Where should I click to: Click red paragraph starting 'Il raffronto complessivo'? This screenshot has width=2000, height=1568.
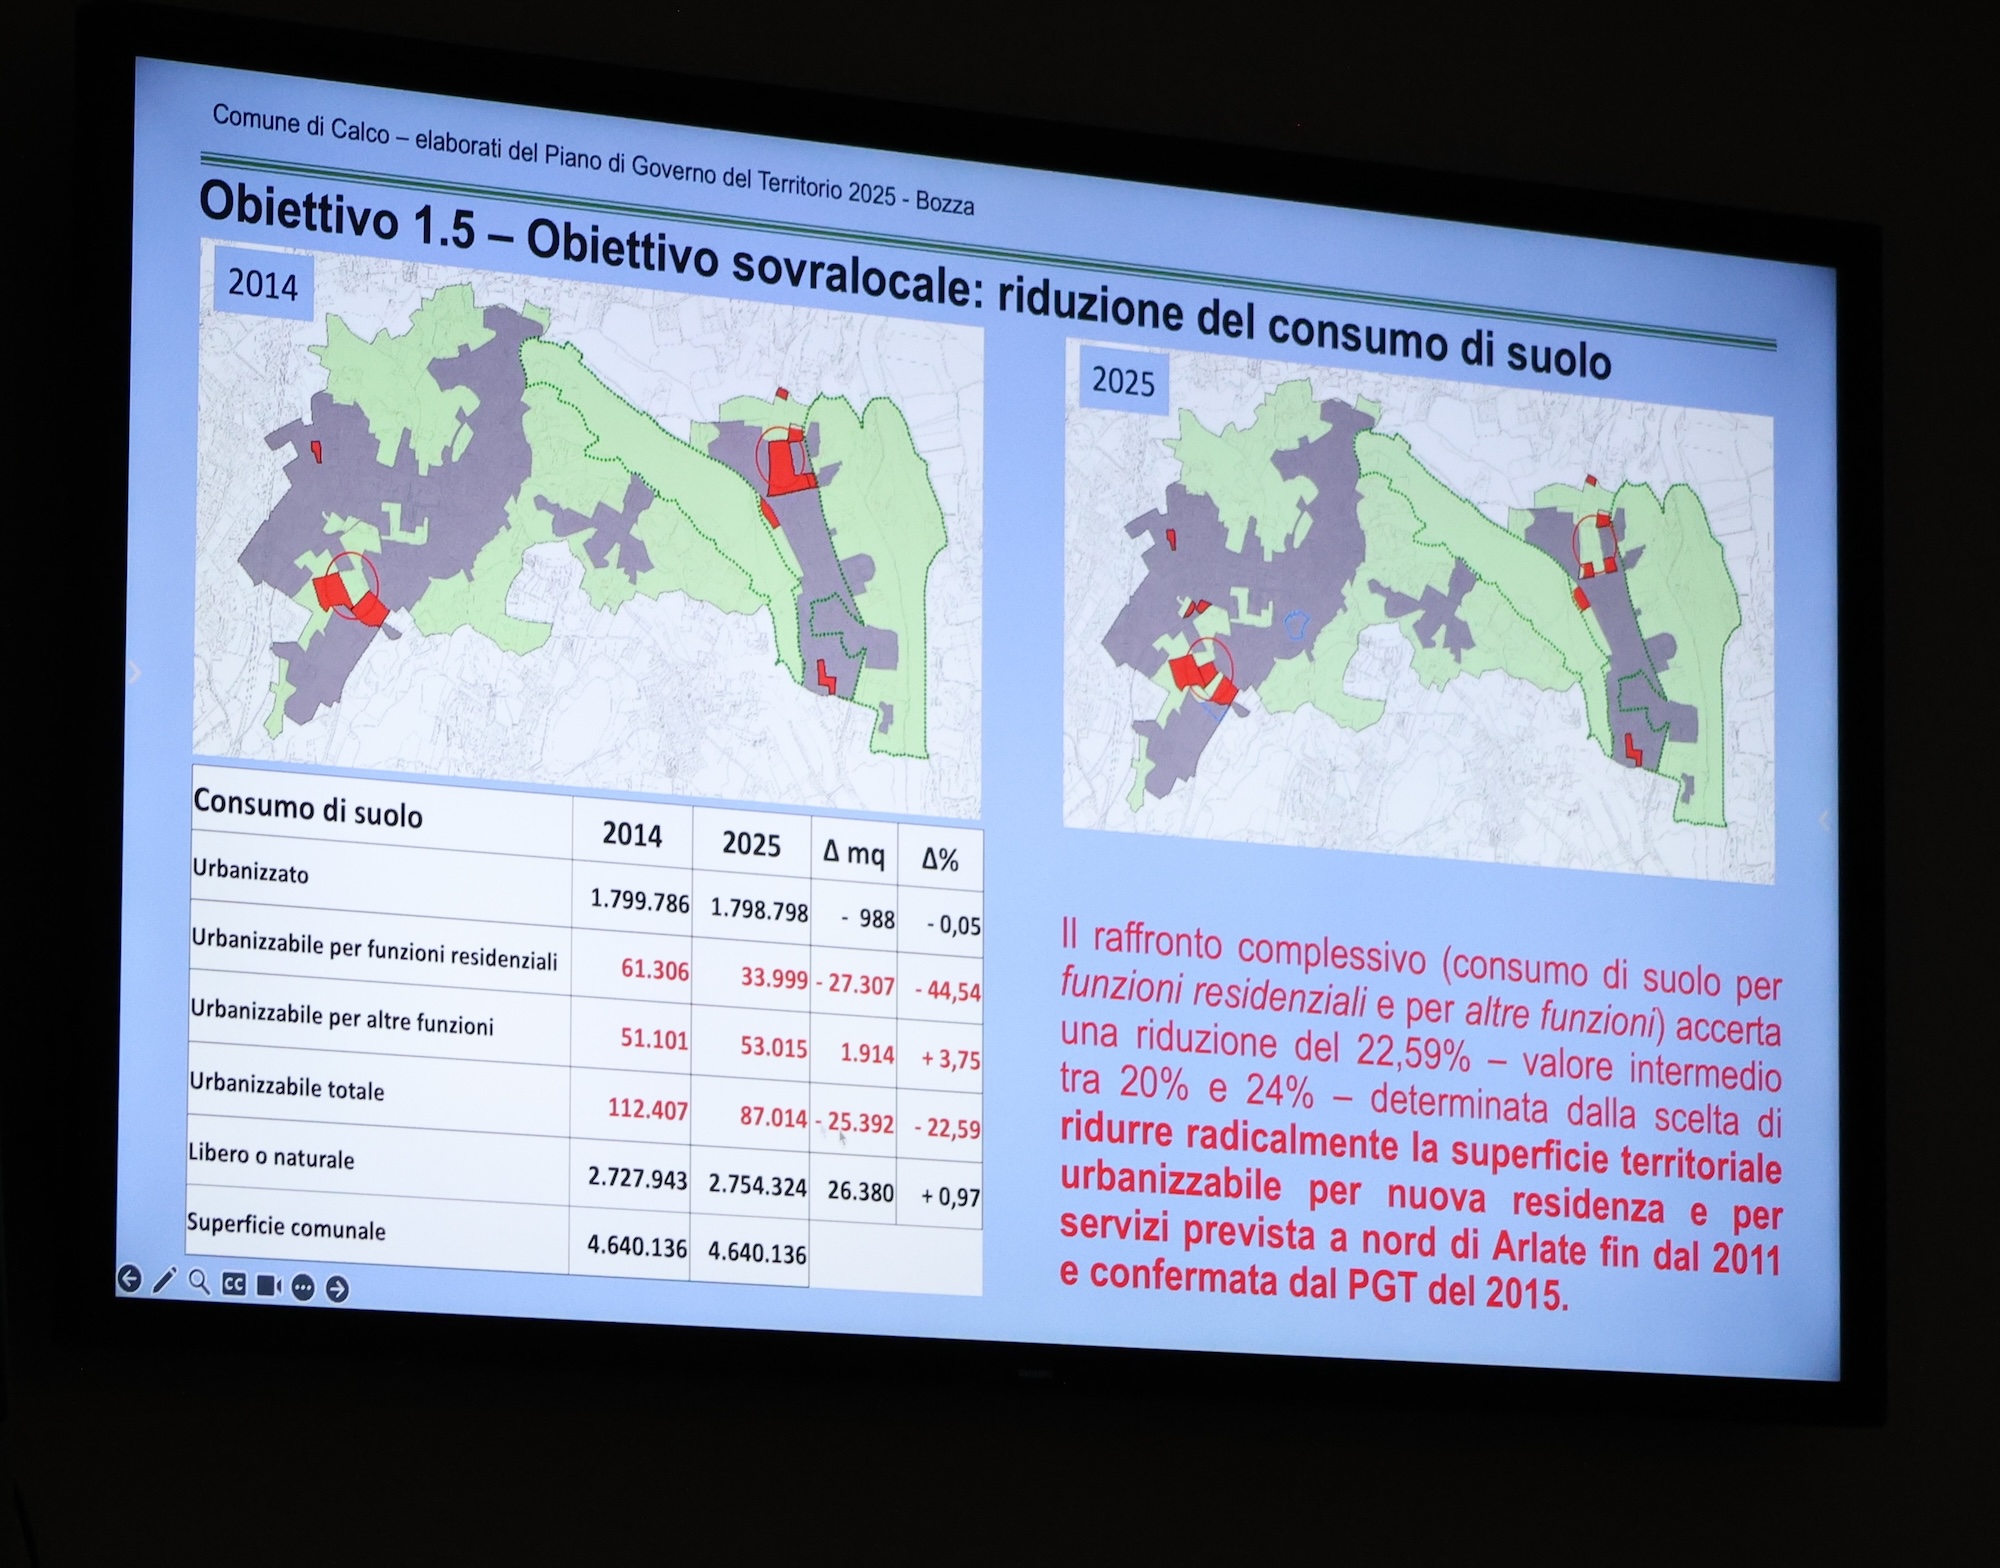click(x=1420, y=1115)
